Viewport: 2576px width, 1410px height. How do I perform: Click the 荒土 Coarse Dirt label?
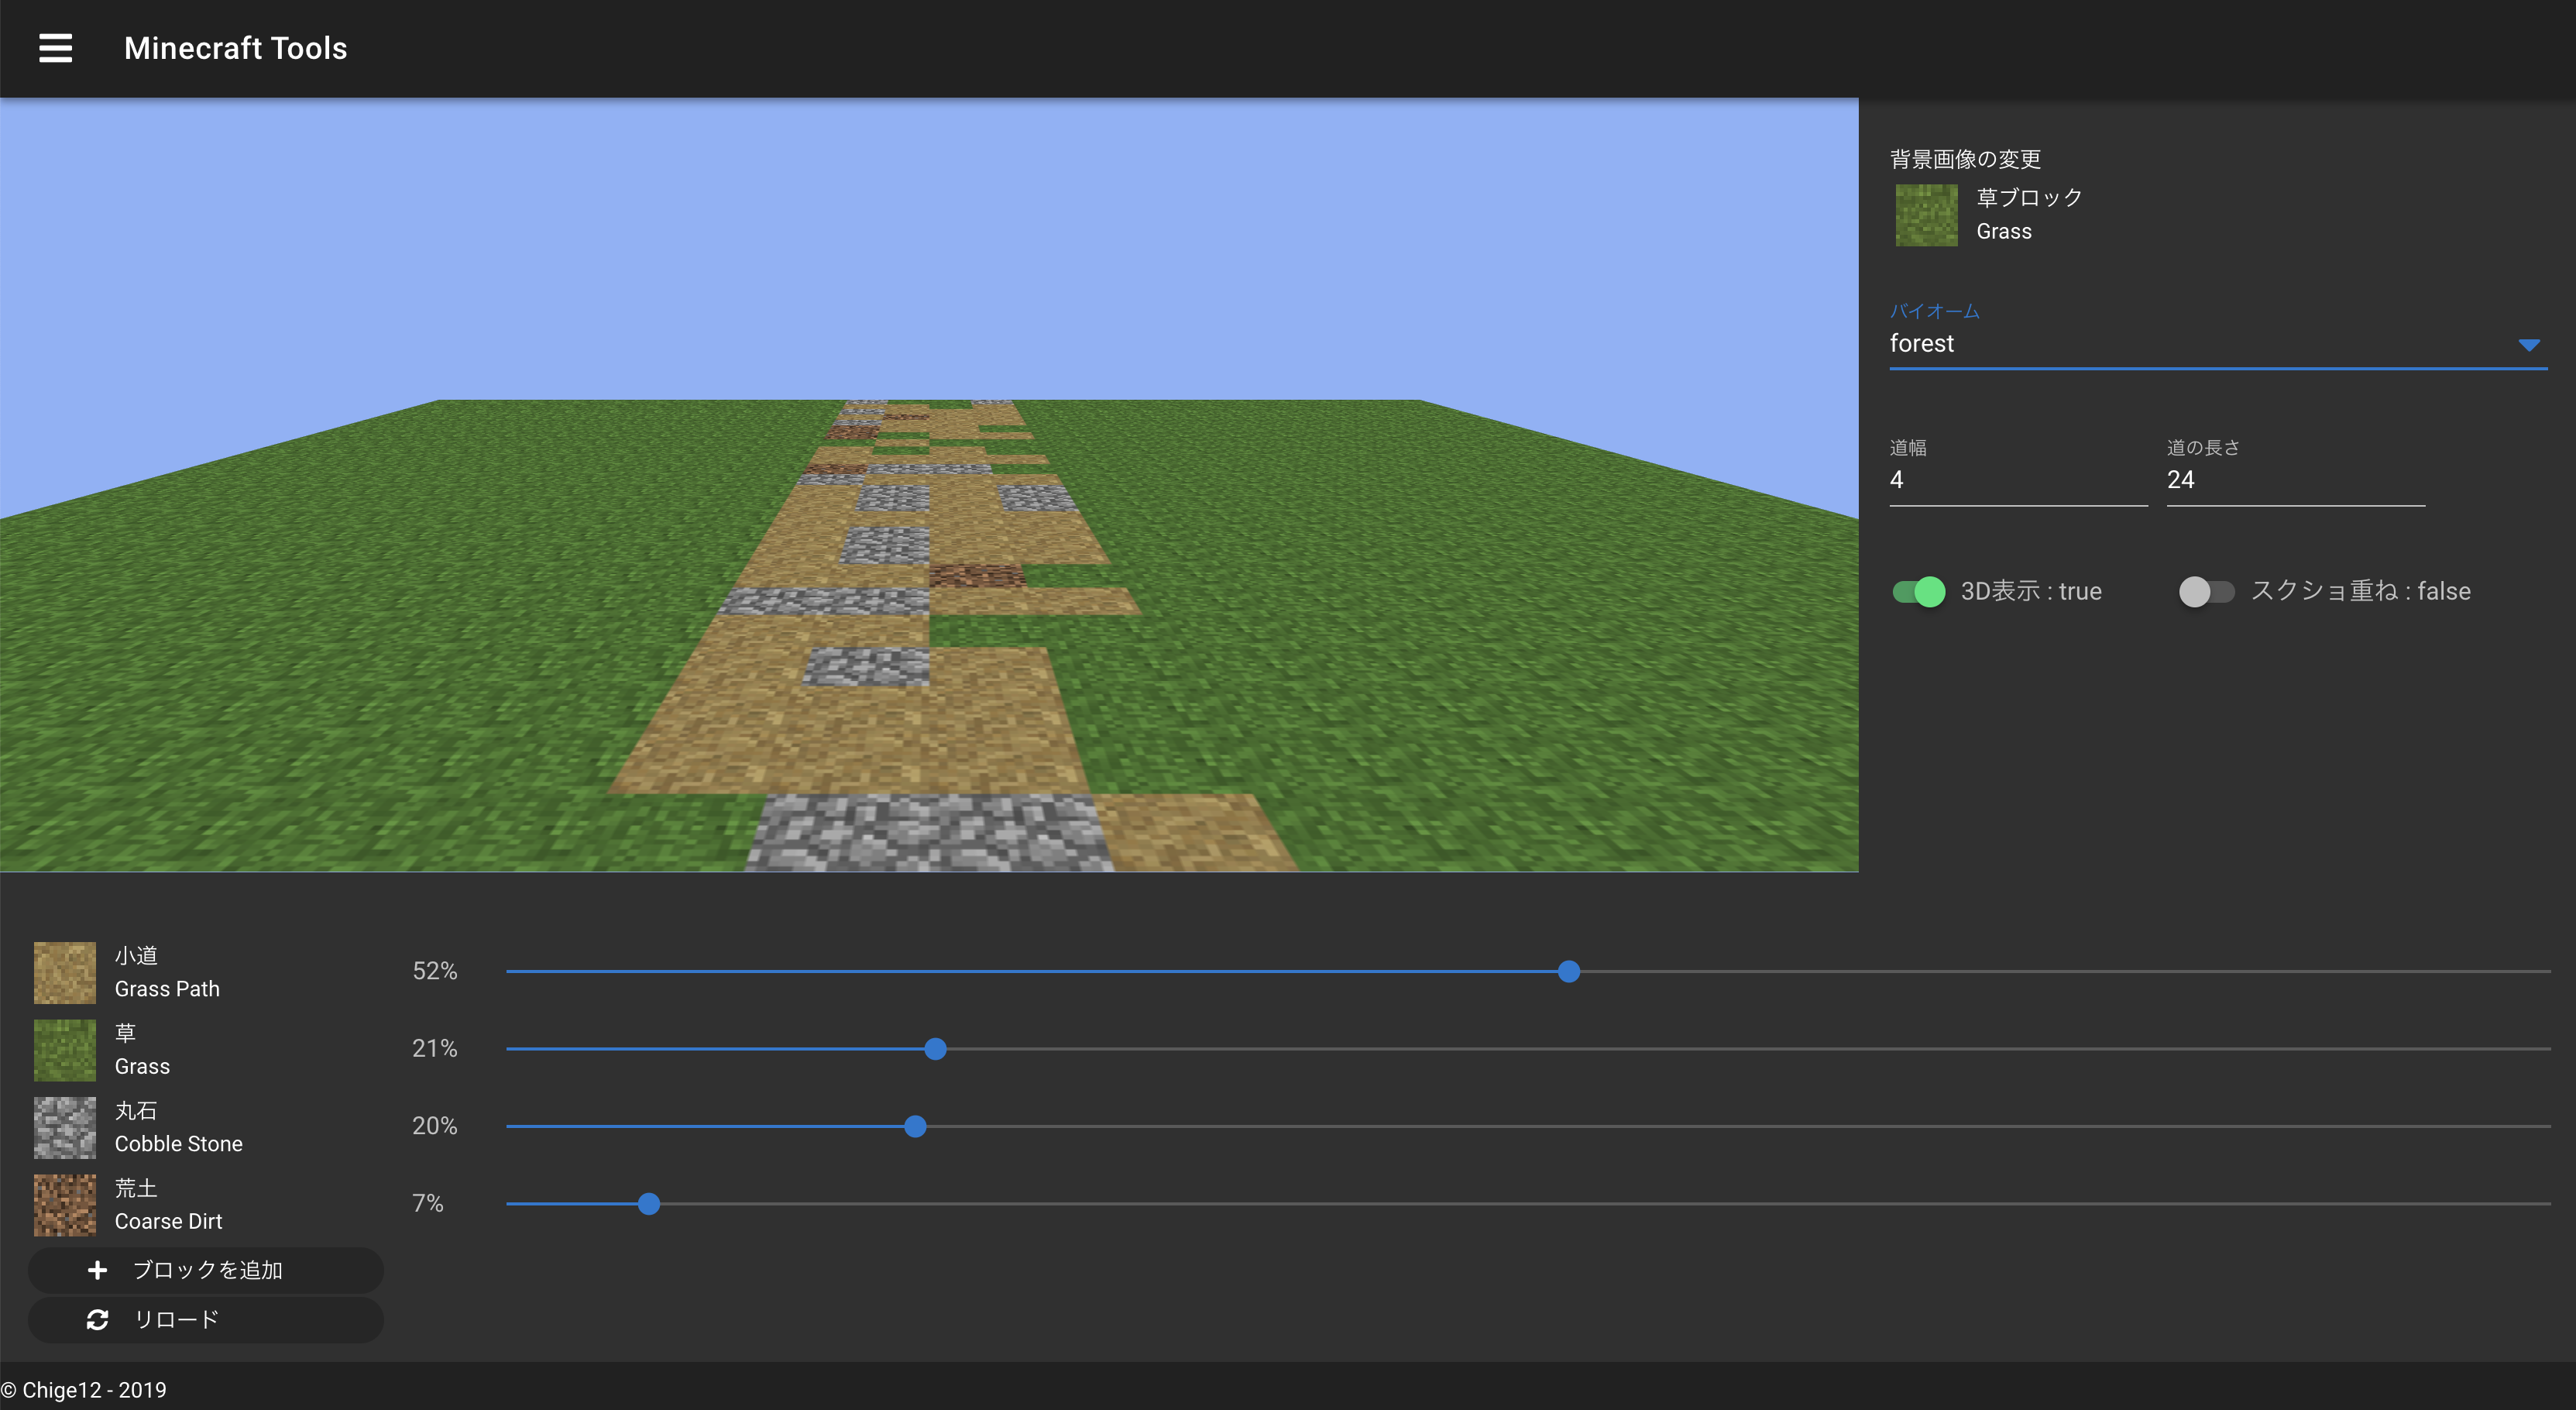coord(168,1205)
